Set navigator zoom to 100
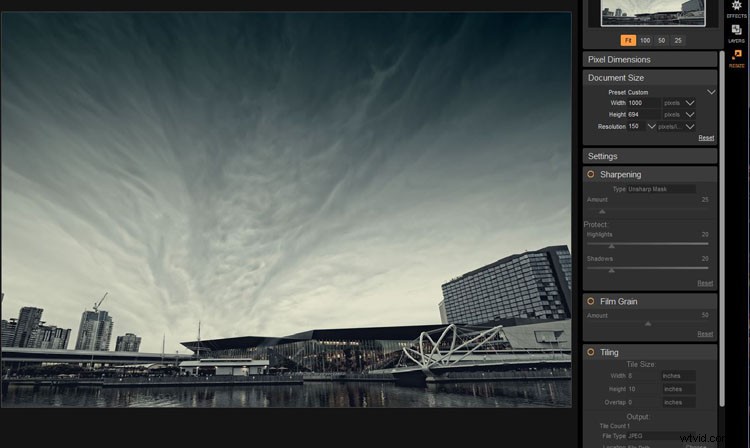 [645, 40]
